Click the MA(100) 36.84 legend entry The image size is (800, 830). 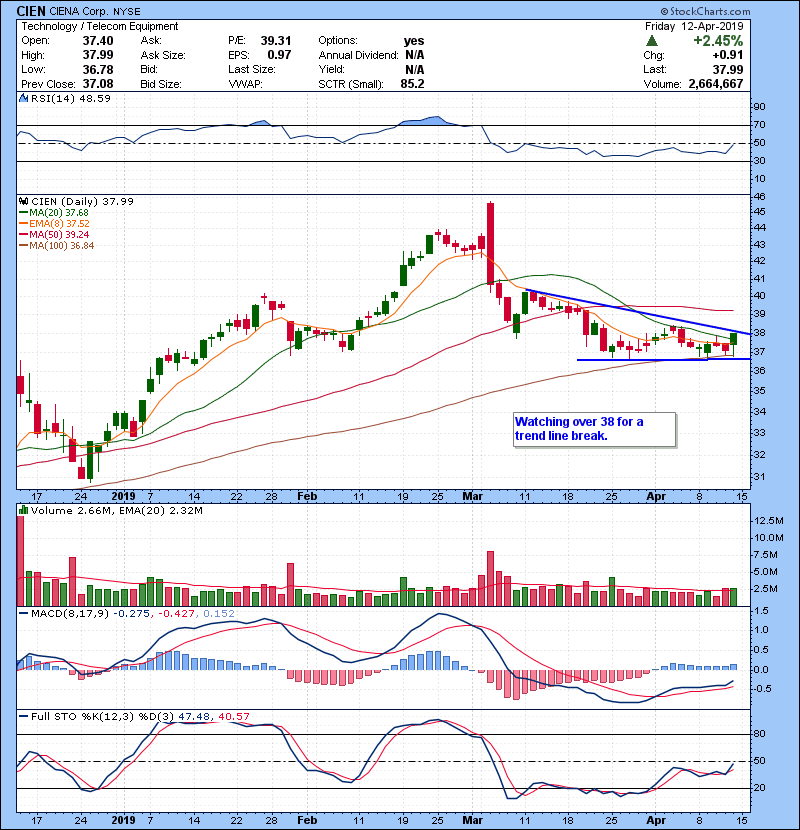coord(57,246)
